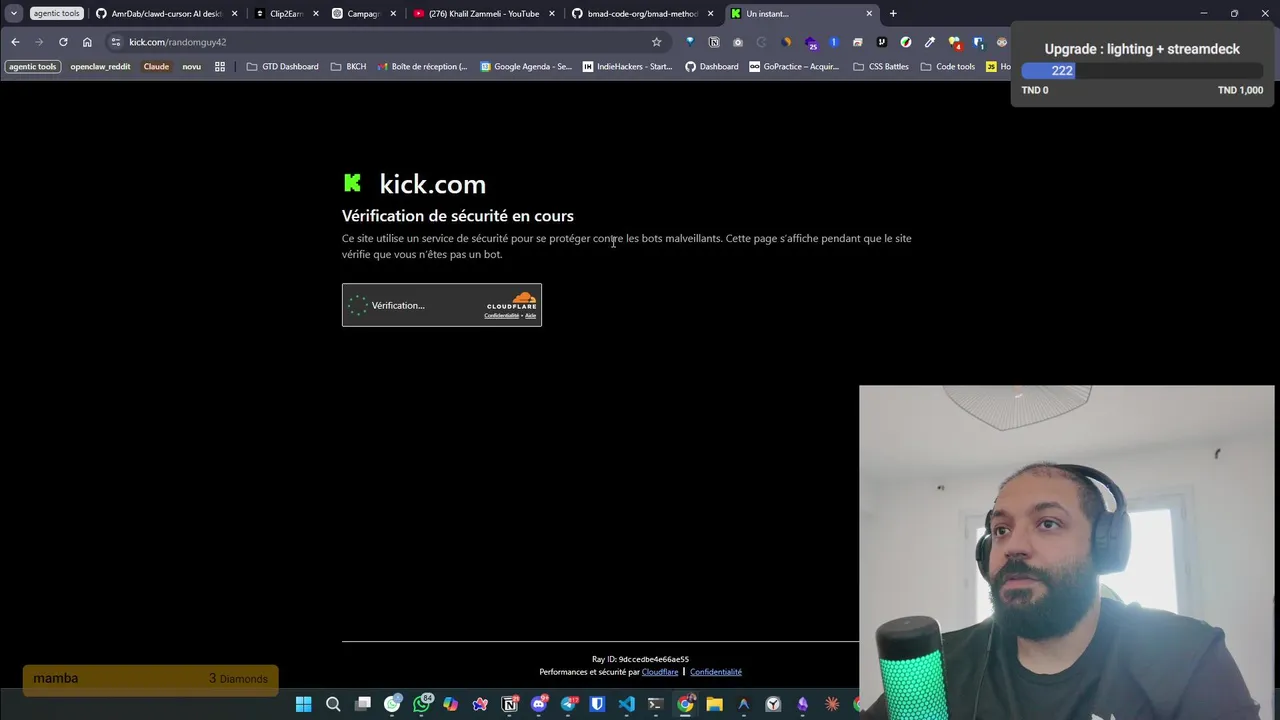
Task: Open the purple extension with 25 badge
Action: (810, 43)
